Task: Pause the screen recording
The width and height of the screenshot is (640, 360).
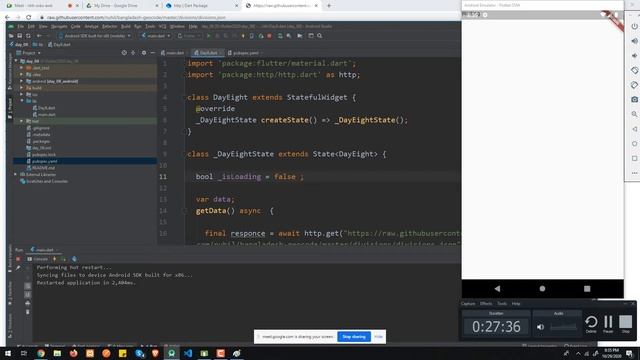Action: point(608,322)
